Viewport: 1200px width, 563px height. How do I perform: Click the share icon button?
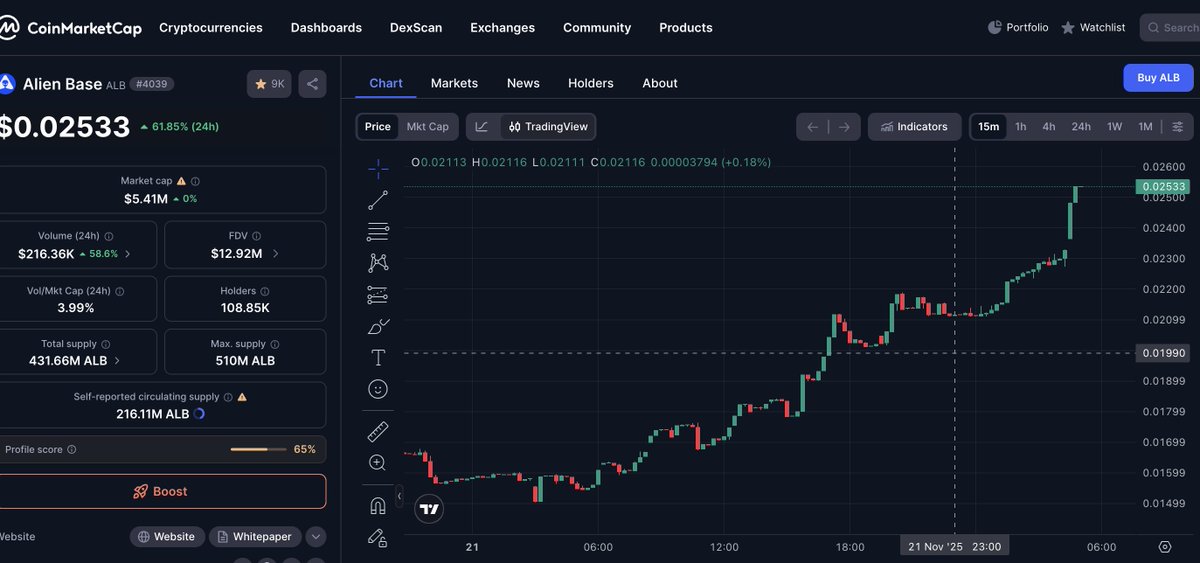(312, 84)
